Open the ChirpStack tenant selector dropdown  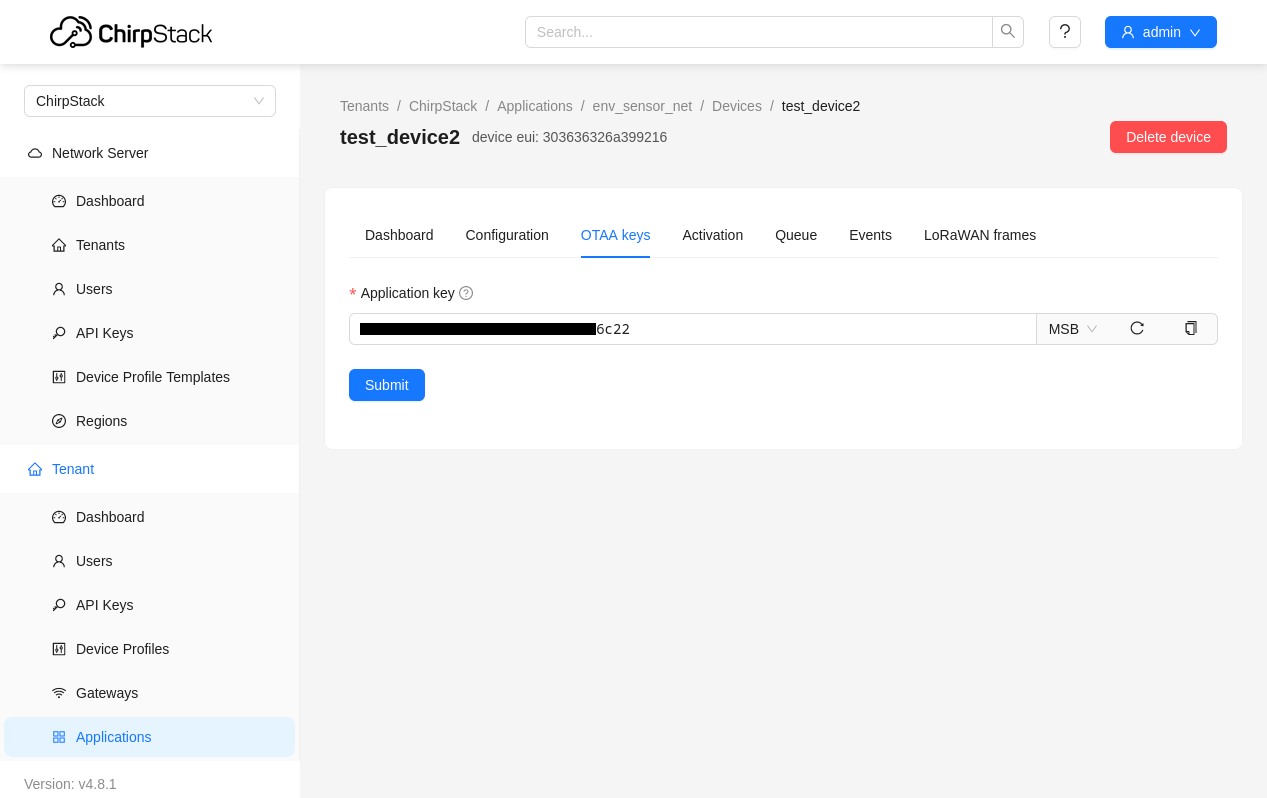150,101
